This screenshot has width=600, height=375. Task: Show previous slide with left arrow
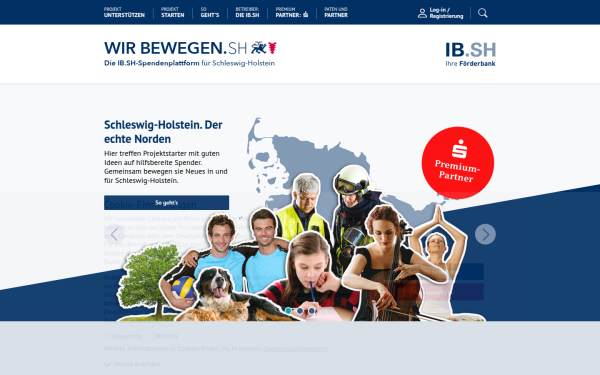coord(114,234)
